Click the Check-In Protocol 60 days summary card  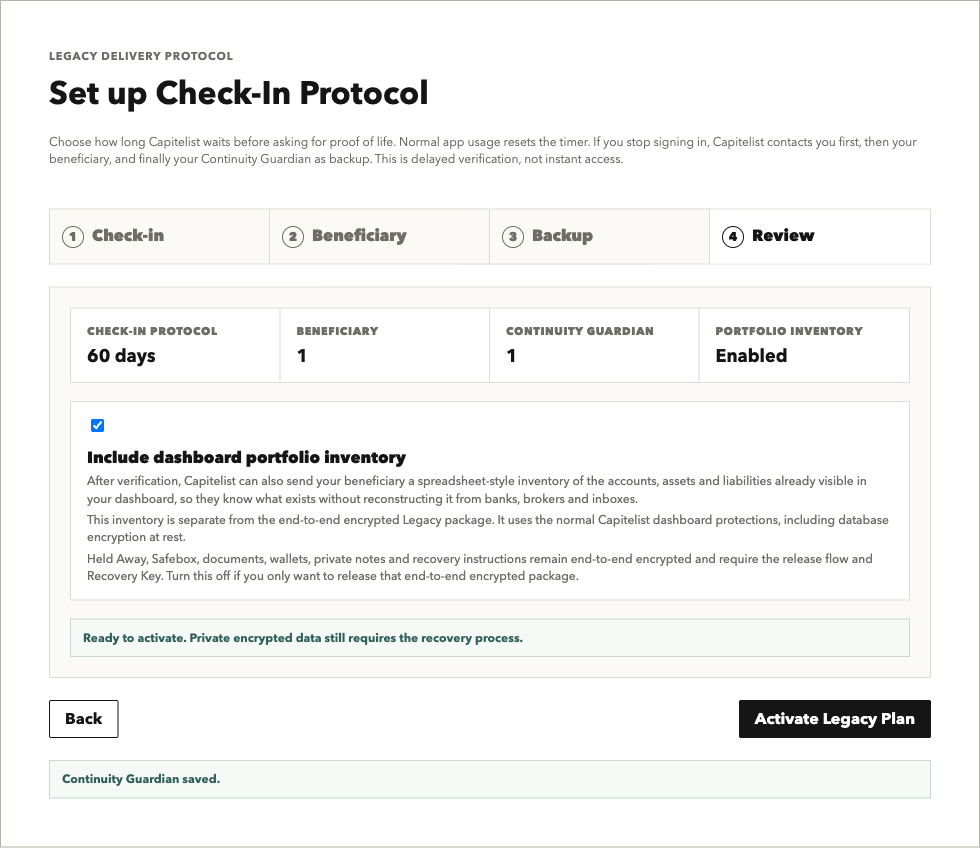175,345
